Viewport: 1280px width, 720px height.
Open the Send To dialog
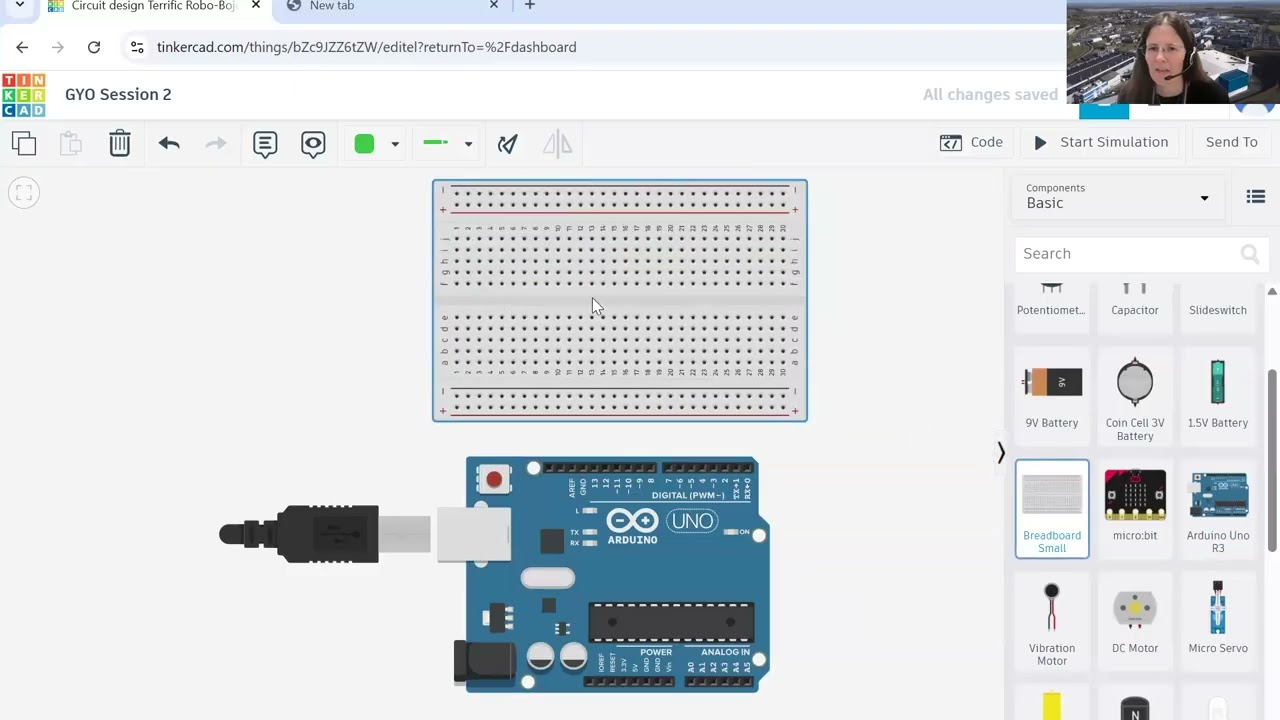click(x=1232, y=142)
